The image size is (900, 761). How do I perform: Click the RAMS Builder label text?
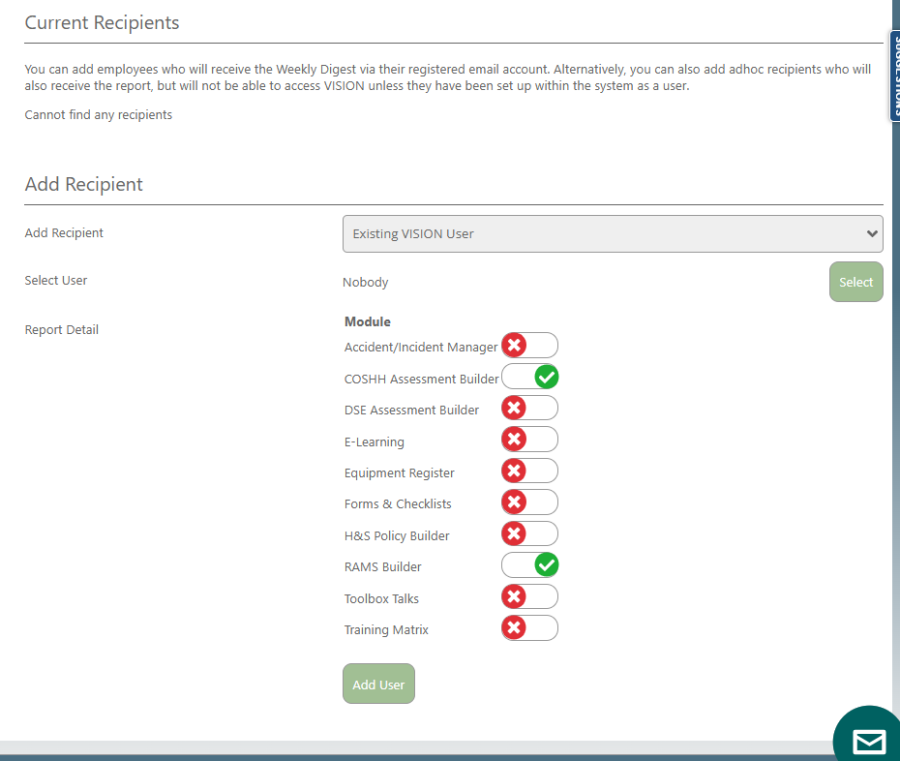point(383,567)
